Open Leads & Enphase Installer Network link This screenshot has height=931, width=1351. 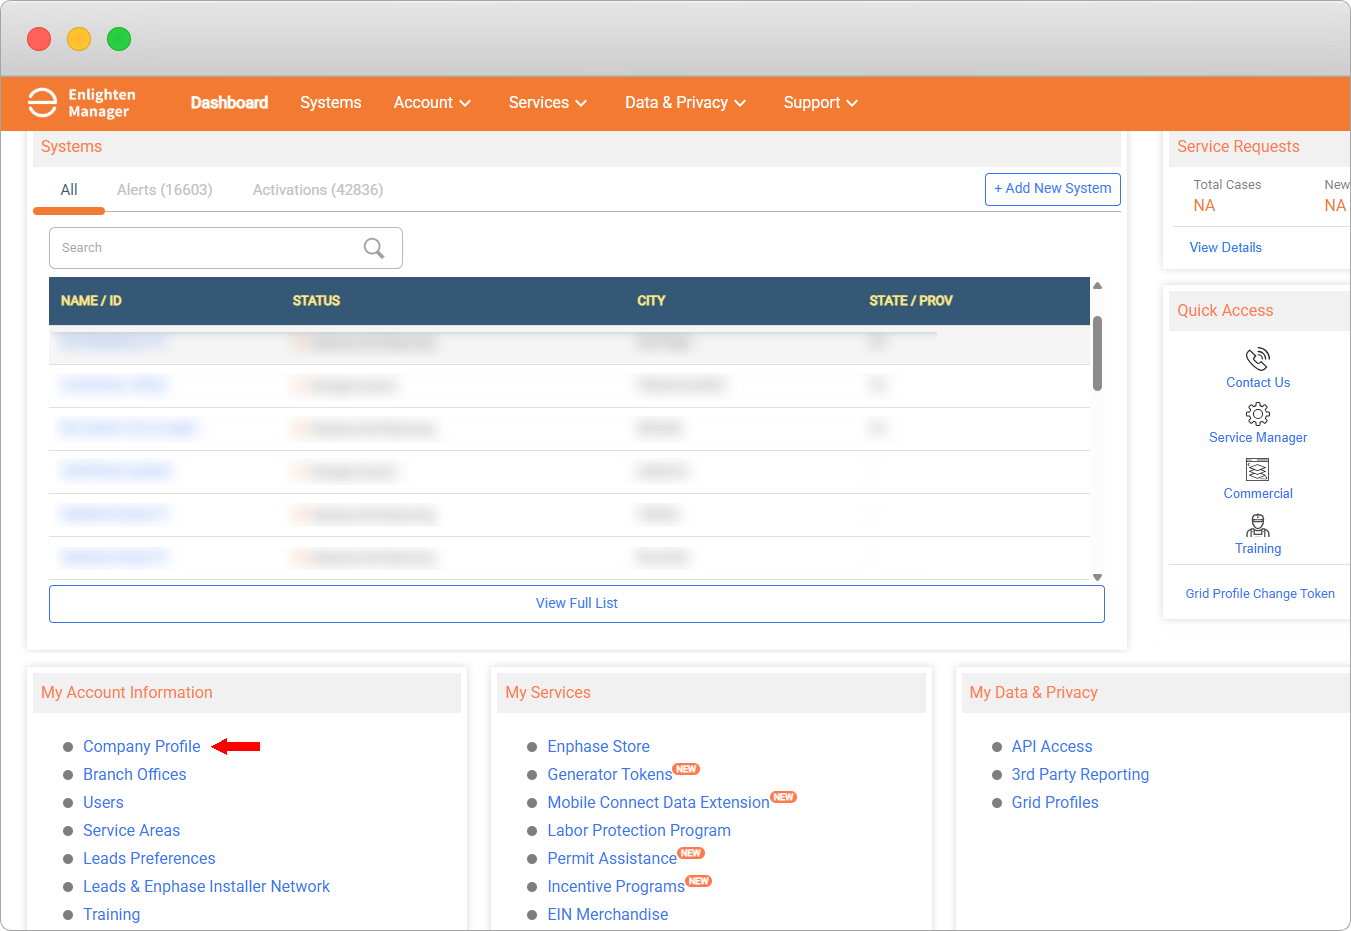pos(206,887)
